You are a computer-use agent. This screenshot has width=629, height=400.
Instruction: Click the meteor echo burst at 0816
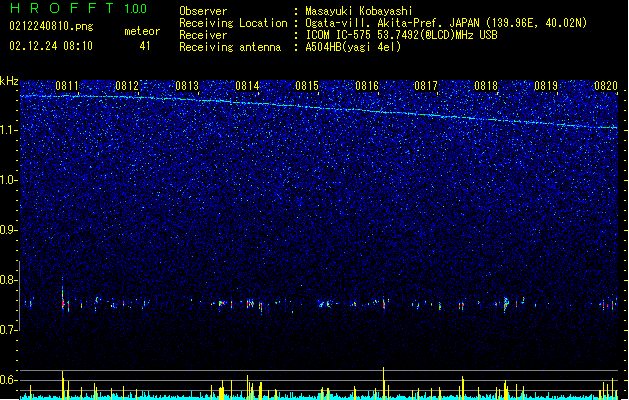[x=384, y=304]
